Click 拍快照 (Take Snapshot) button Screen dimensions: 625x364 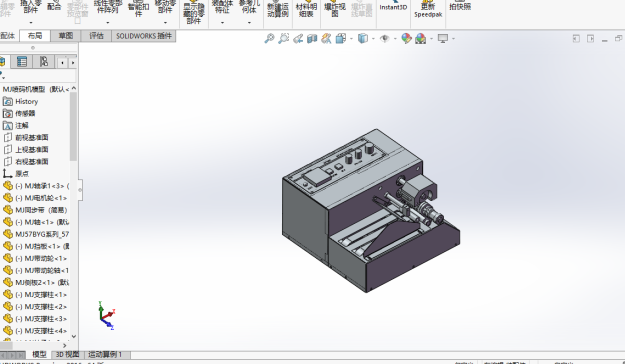tap(460, 6)
